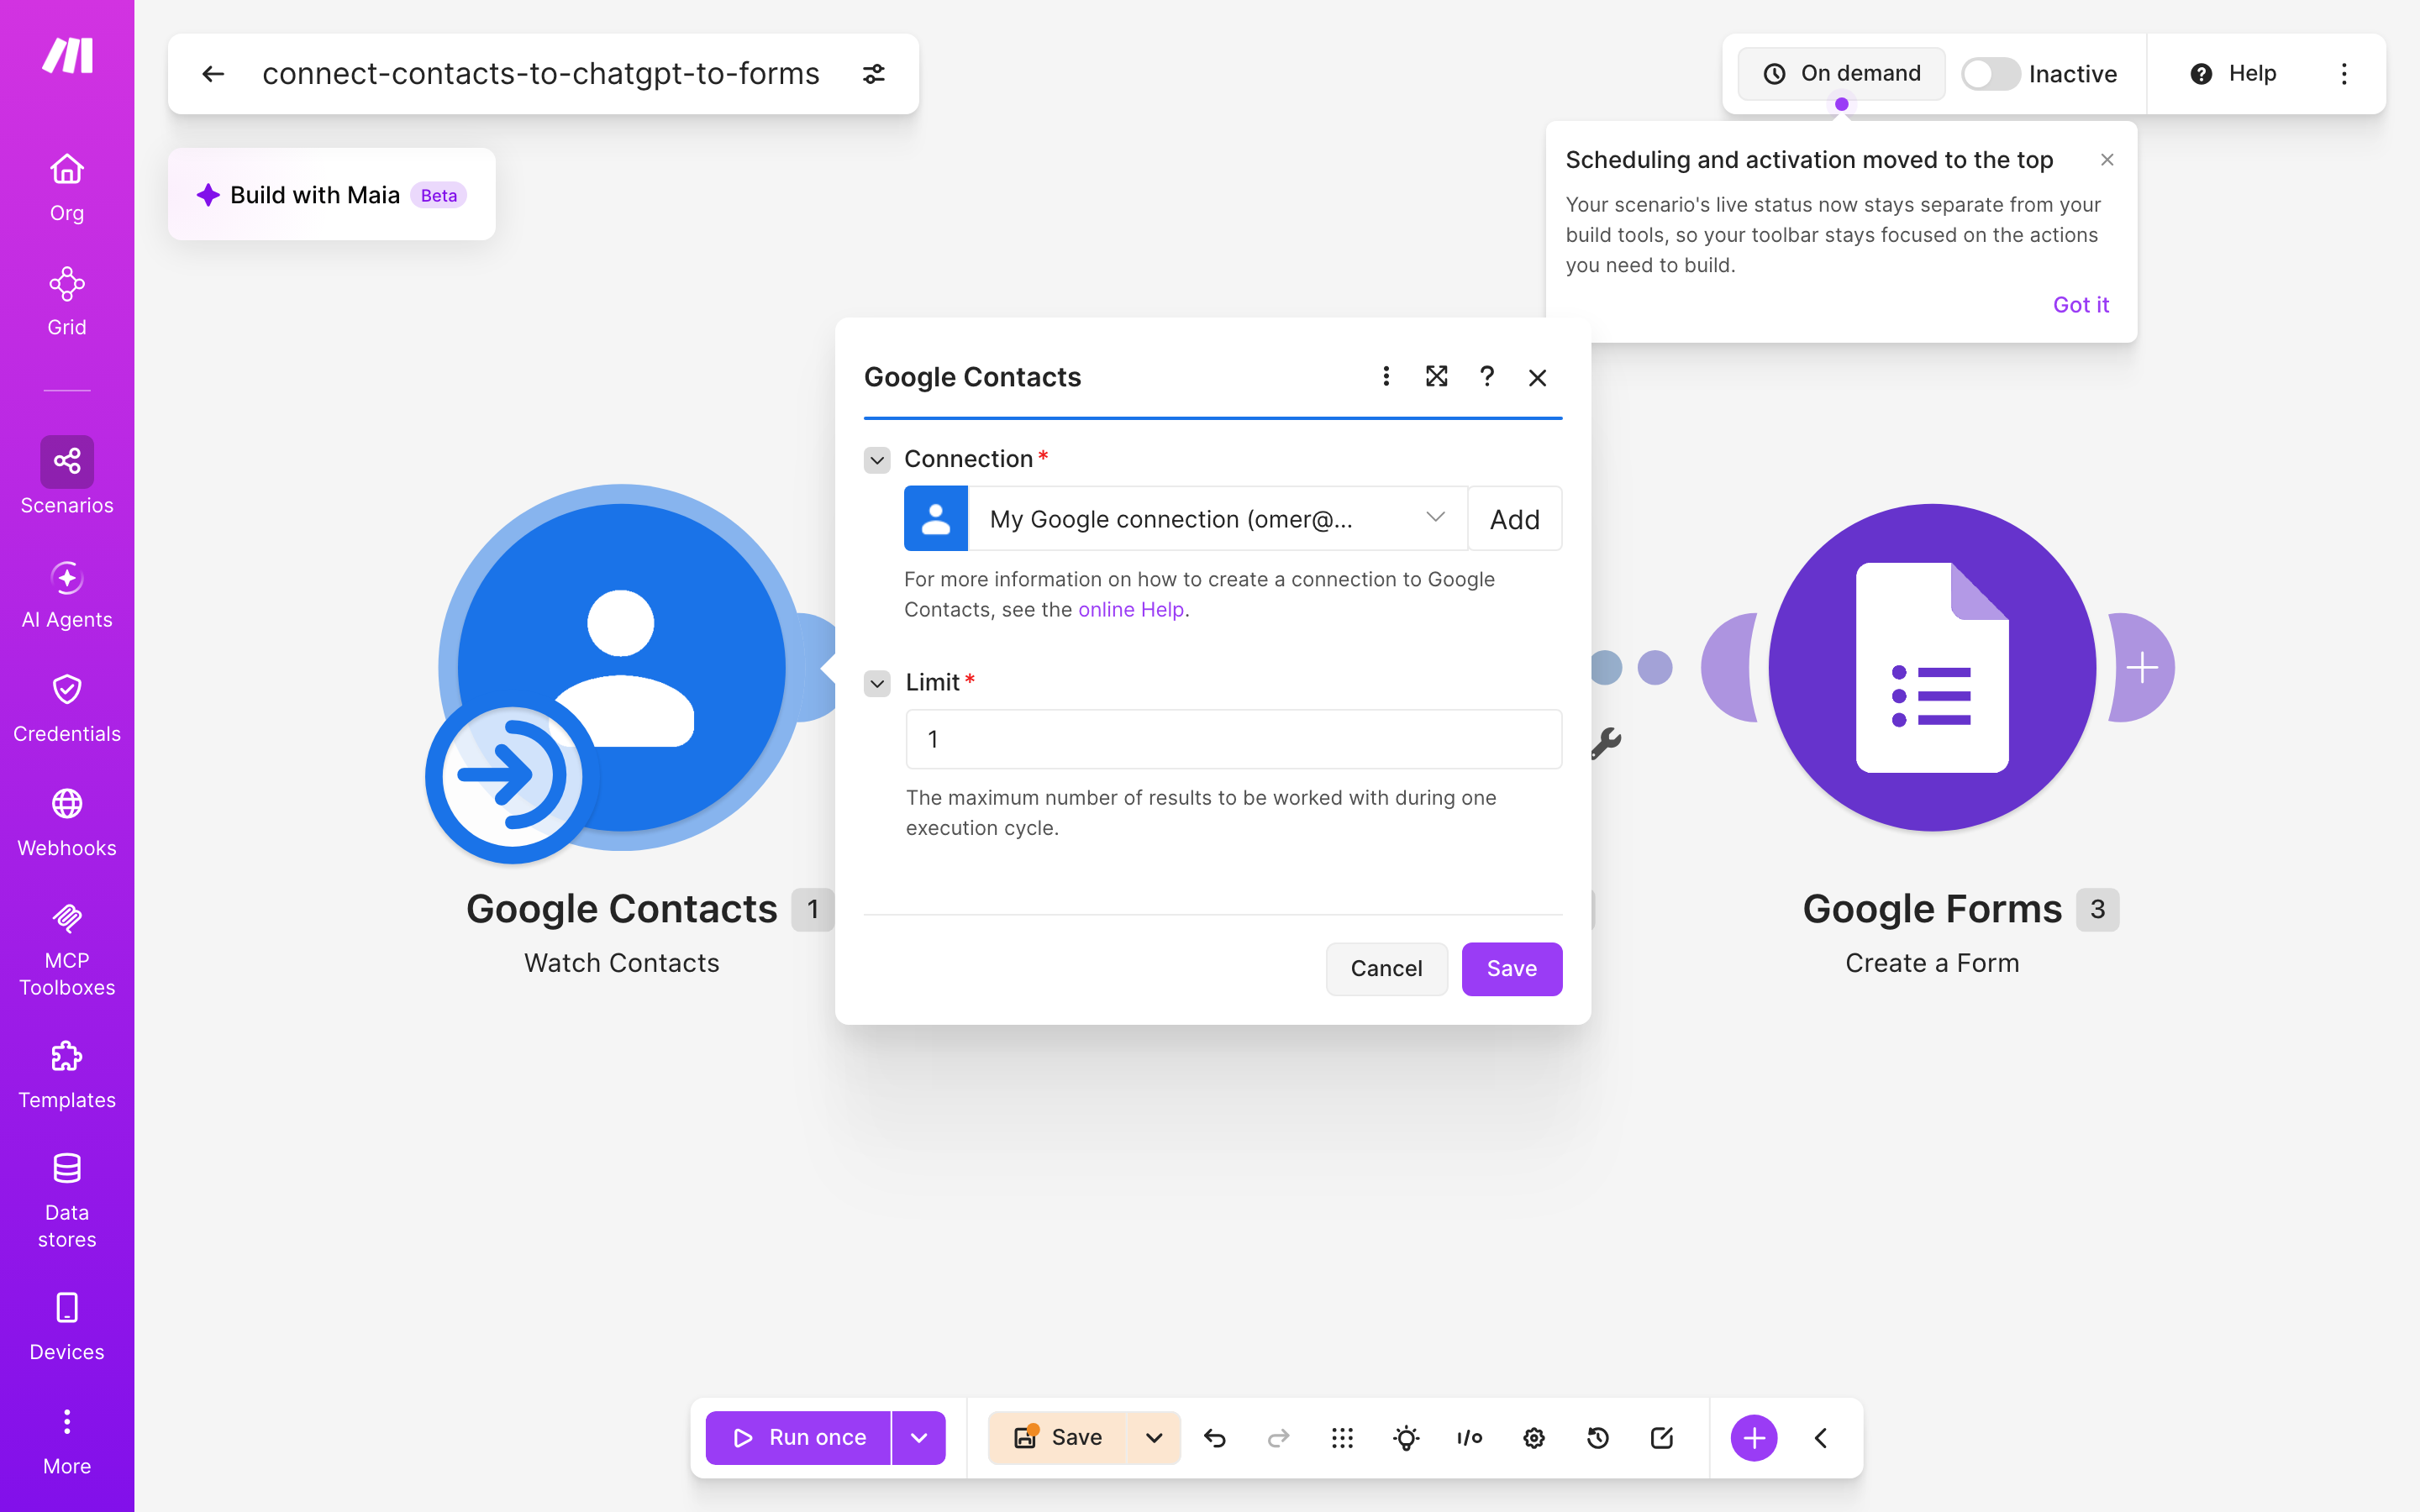Open help question mark in Google Contacts dialog
The height and width of the screenshot is (1512, 2420).
tap(1487, 376)
